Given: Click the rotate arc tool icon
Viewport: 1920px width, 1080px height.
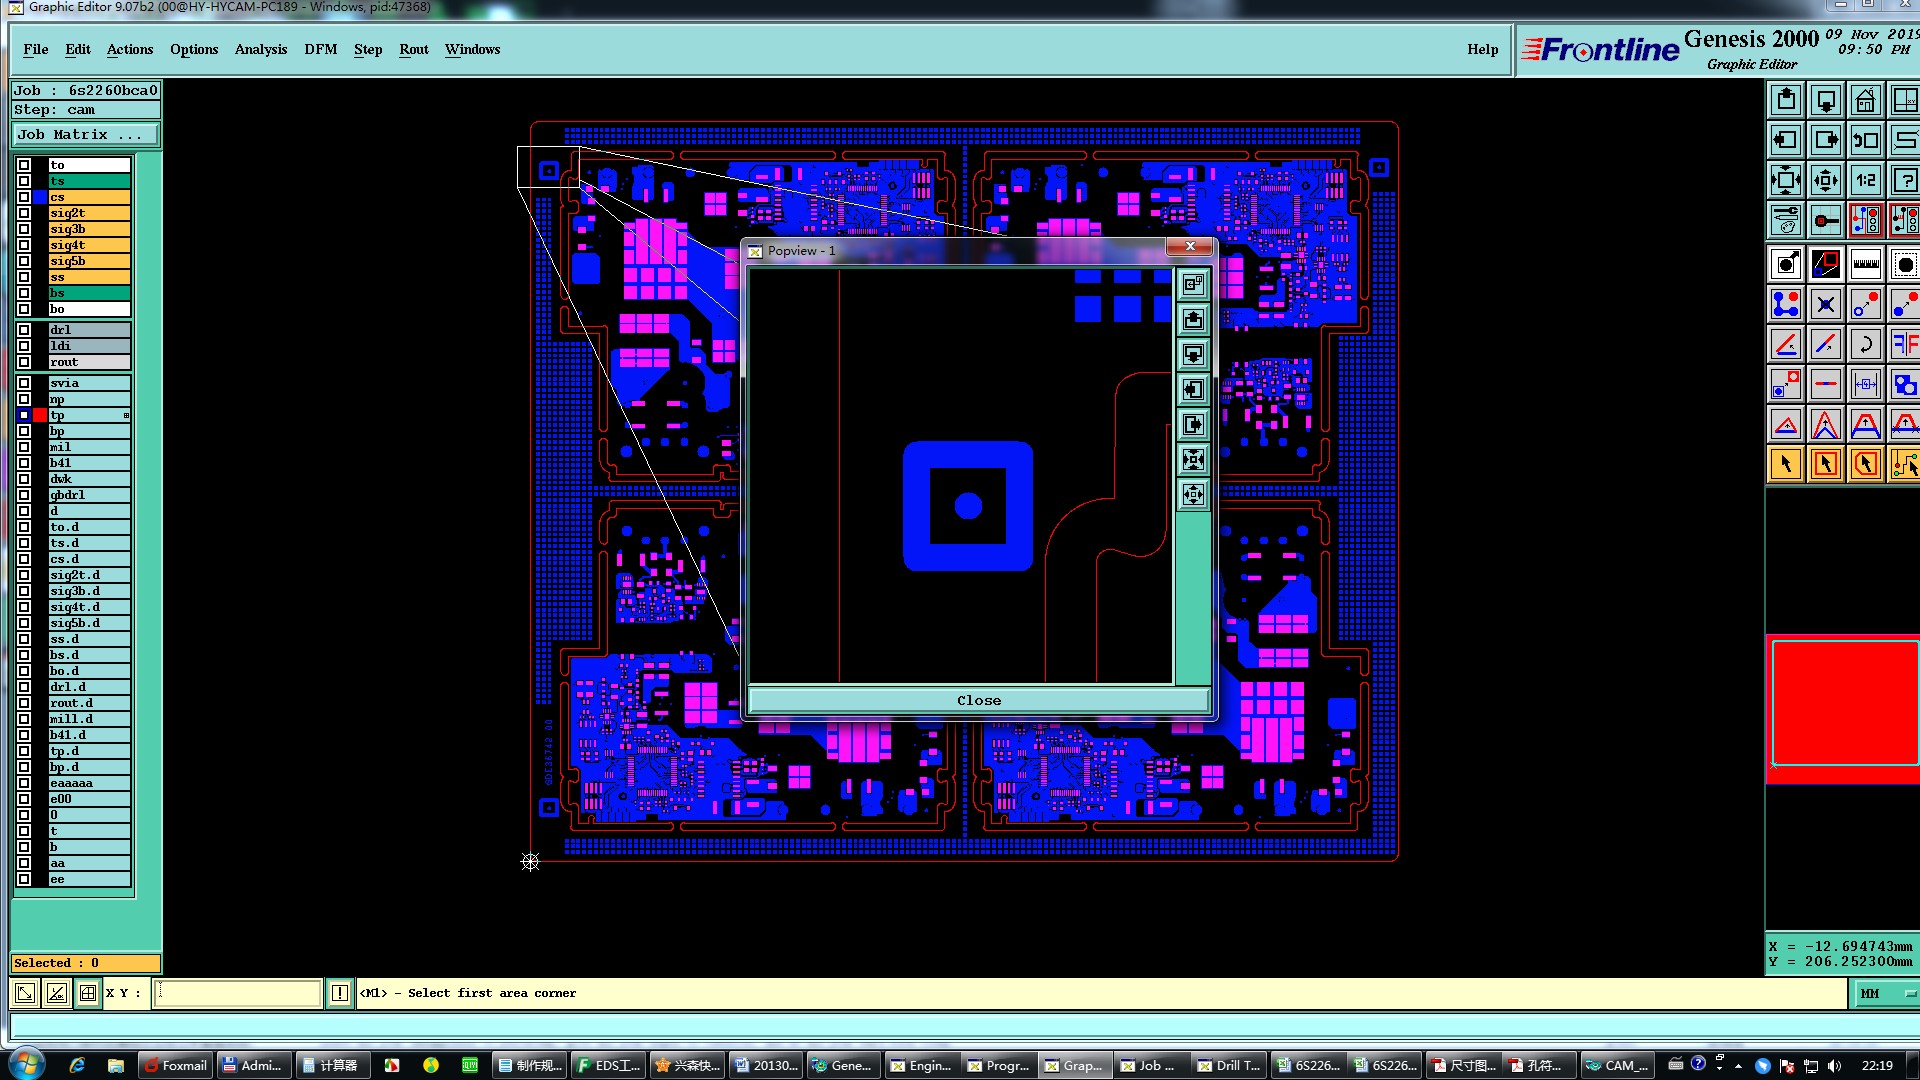Looking at the screenshot, I should tap(1865, 345).
